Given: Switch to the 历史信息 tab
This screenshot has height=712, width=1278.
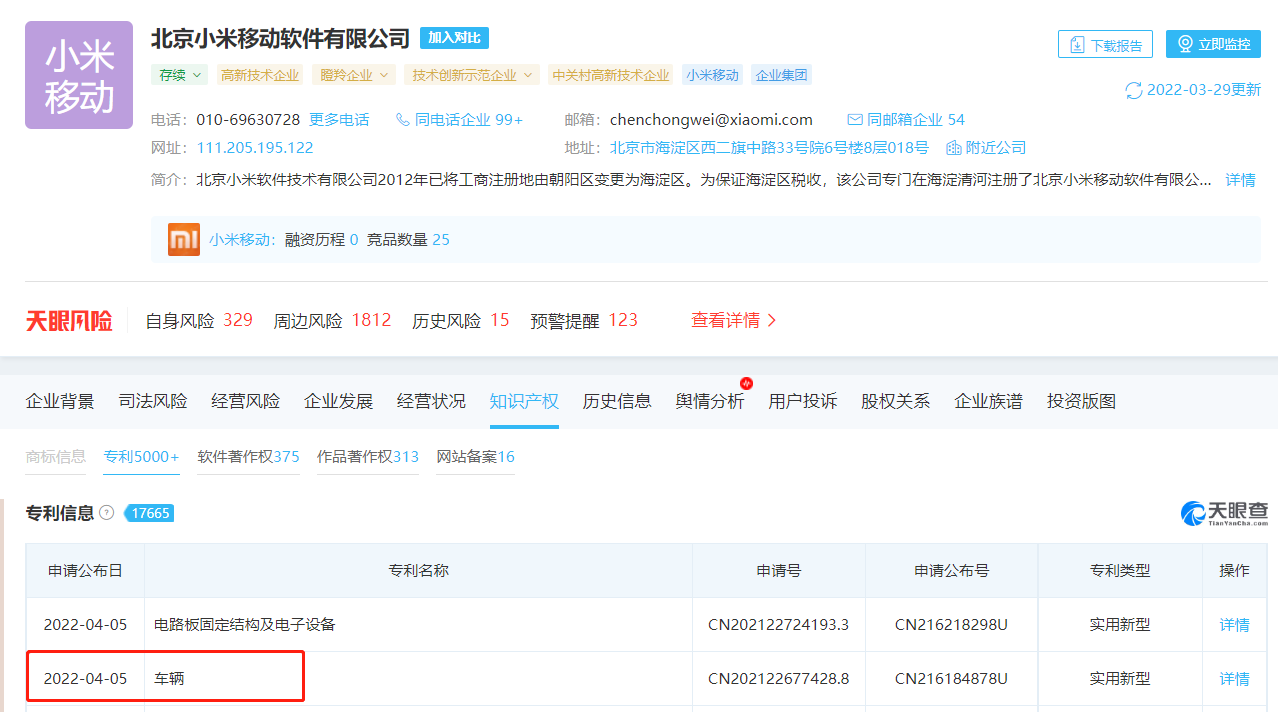Looking at the screenshot, I should click(x=617, y=402).
